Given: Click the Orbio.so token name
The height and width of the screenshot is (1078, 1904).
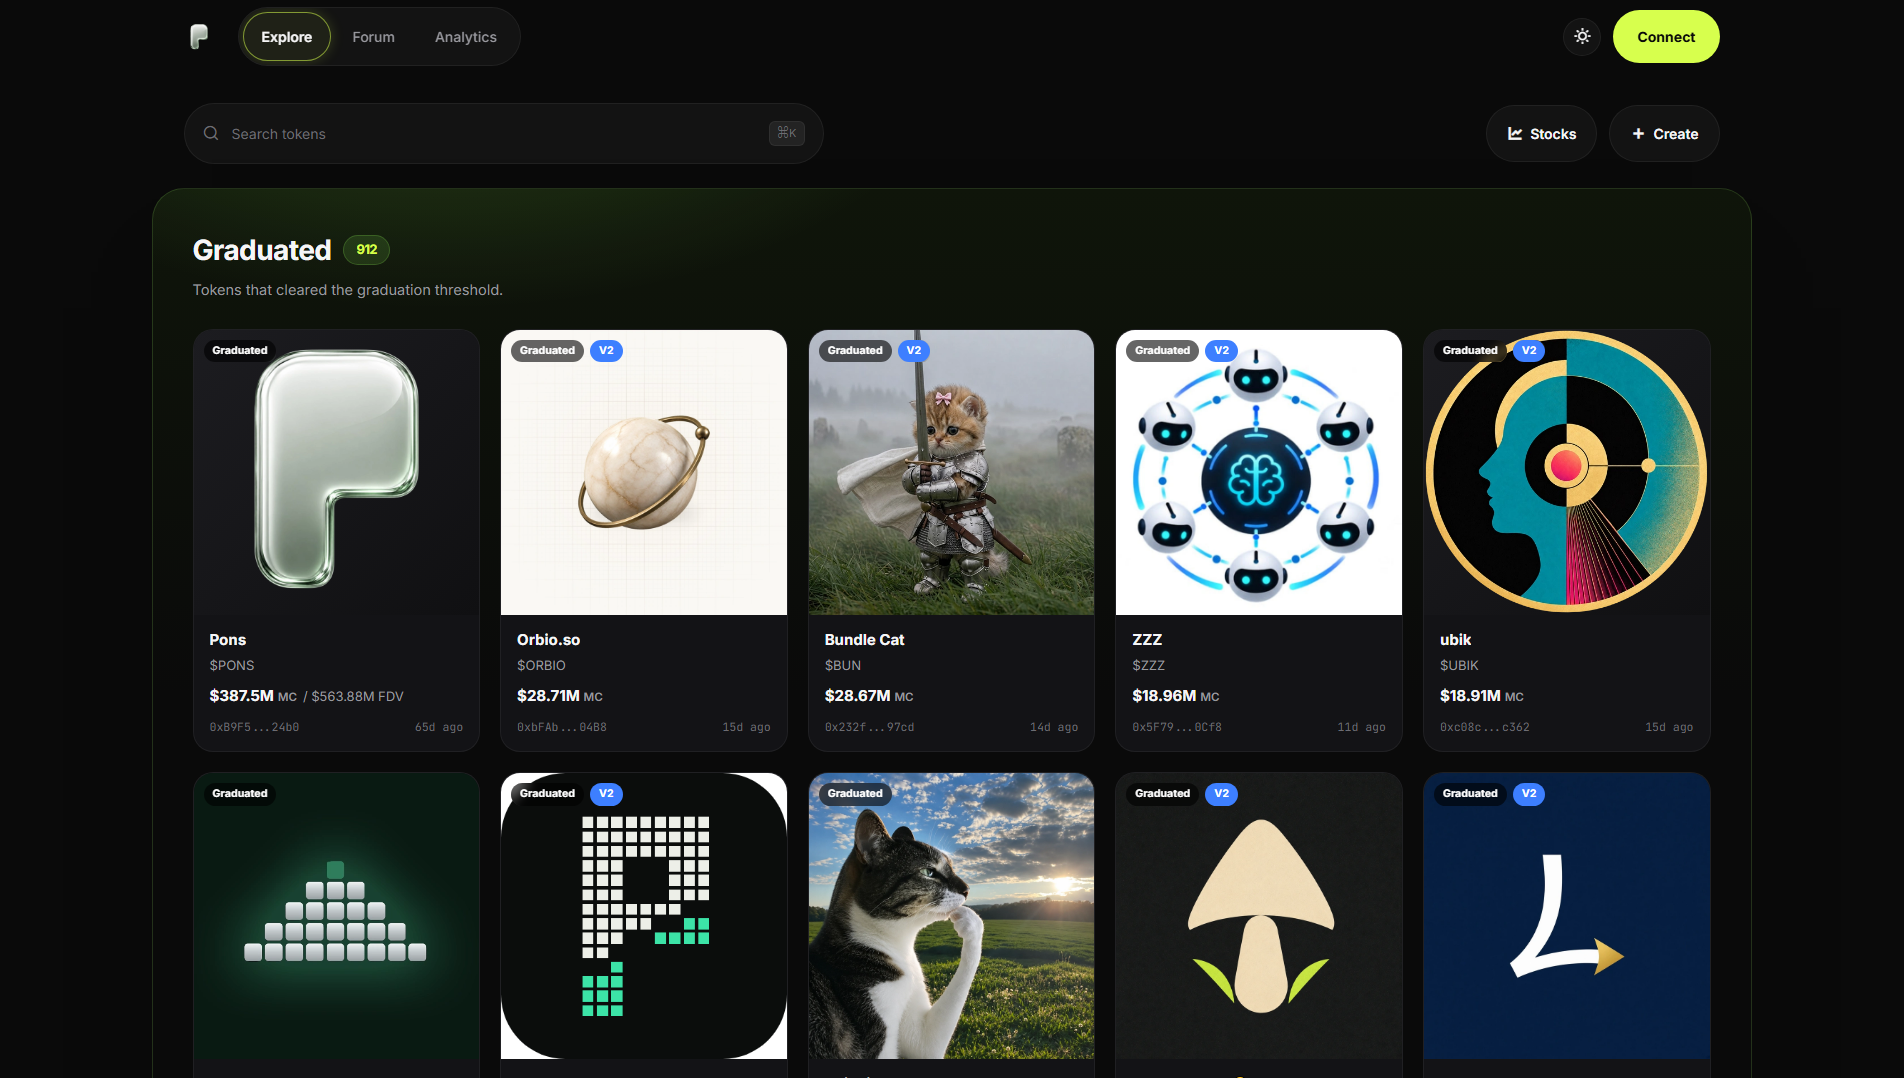Looking at the screenshot, I should (x=548, y=640).
